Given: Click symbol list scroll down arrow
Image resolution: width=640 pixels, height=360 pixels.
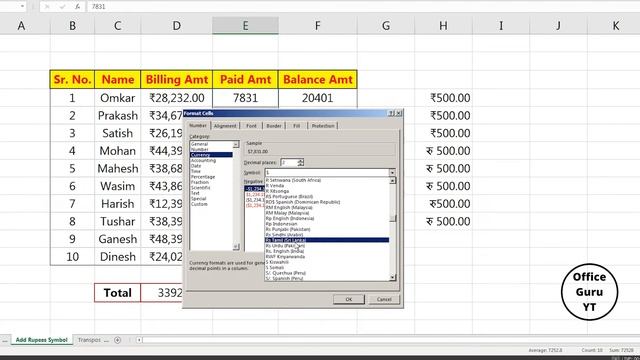Looking at the screenshot, I should coord(393,278).
